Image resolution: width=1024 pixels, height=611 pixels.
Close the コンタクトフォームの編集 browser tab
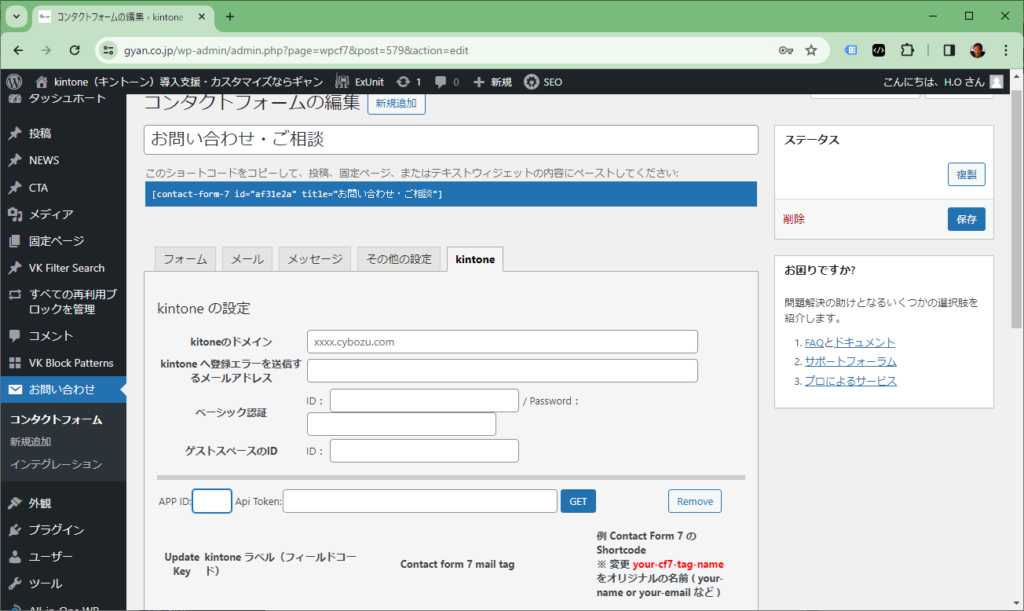click(x=202, y=16)
